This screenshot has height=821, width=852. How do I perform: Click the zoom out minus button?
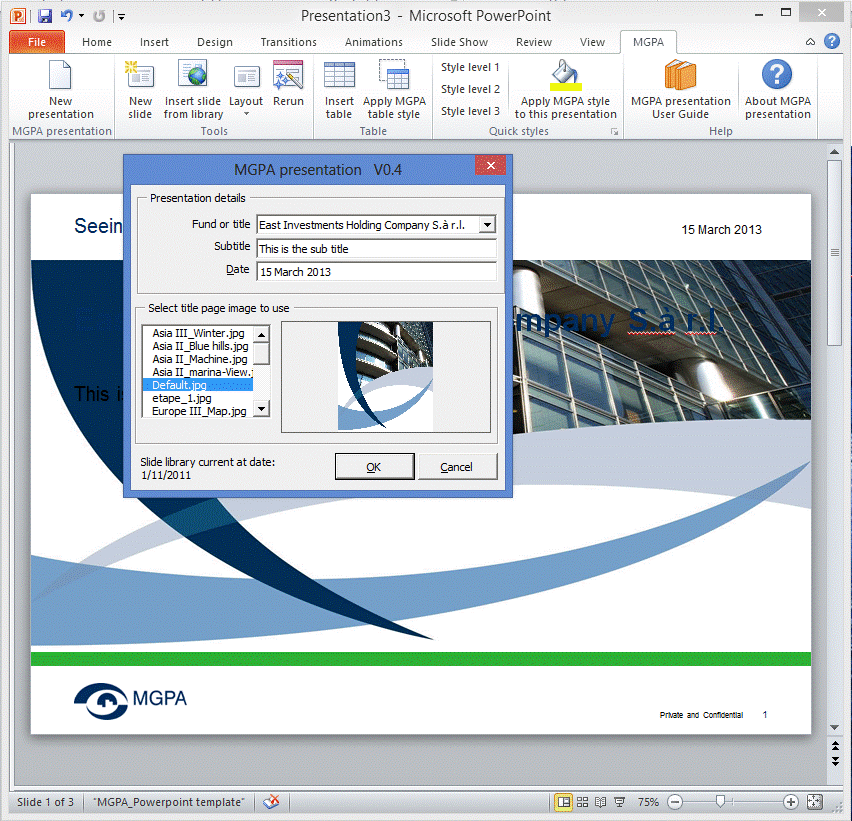[675, 802]
